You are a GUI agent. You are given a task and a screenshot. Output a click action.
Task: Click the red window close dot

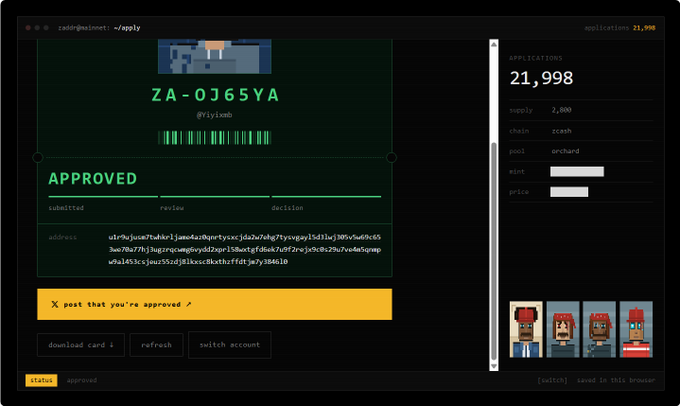28,28
